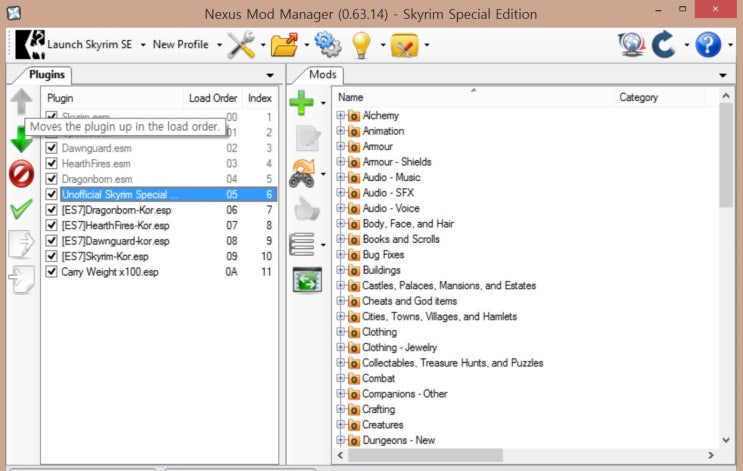Image resolution: width=743 pixels, height=471 pixels.
Task: Open the blue gear settings icon
Action: click(328, 44)
